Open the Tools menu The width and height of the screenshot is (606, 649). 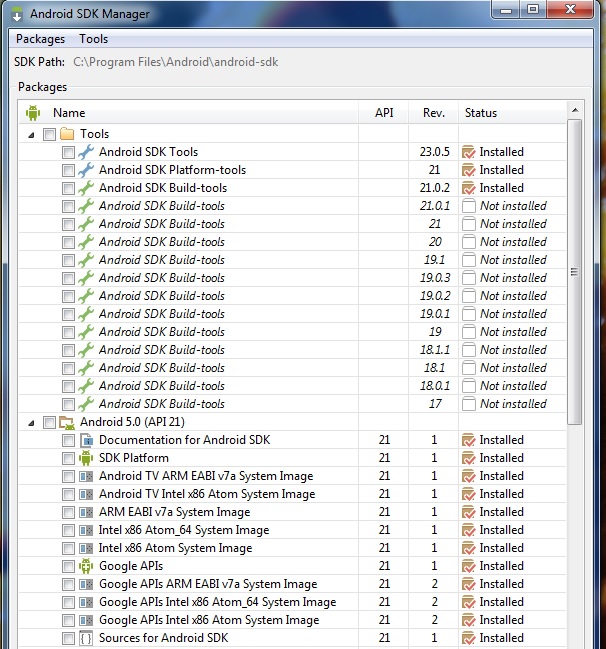93,39
